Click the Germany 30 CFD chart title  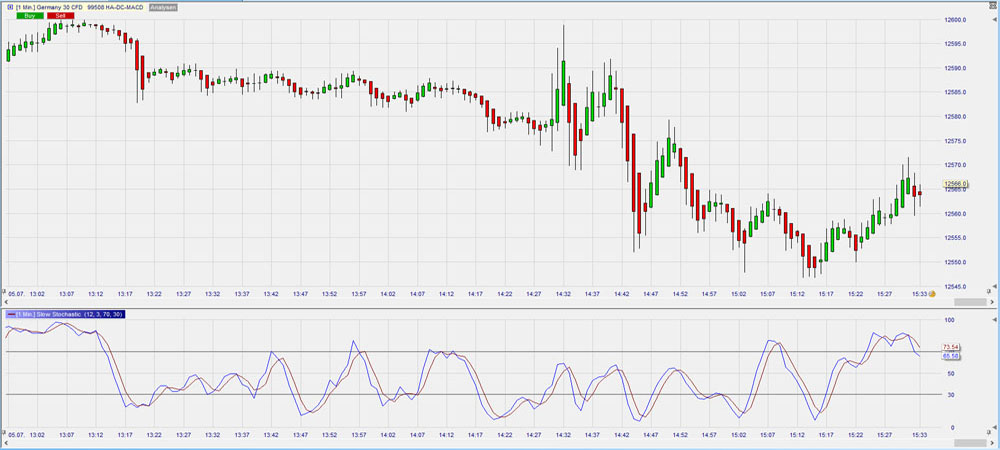(x=48, y=8)
